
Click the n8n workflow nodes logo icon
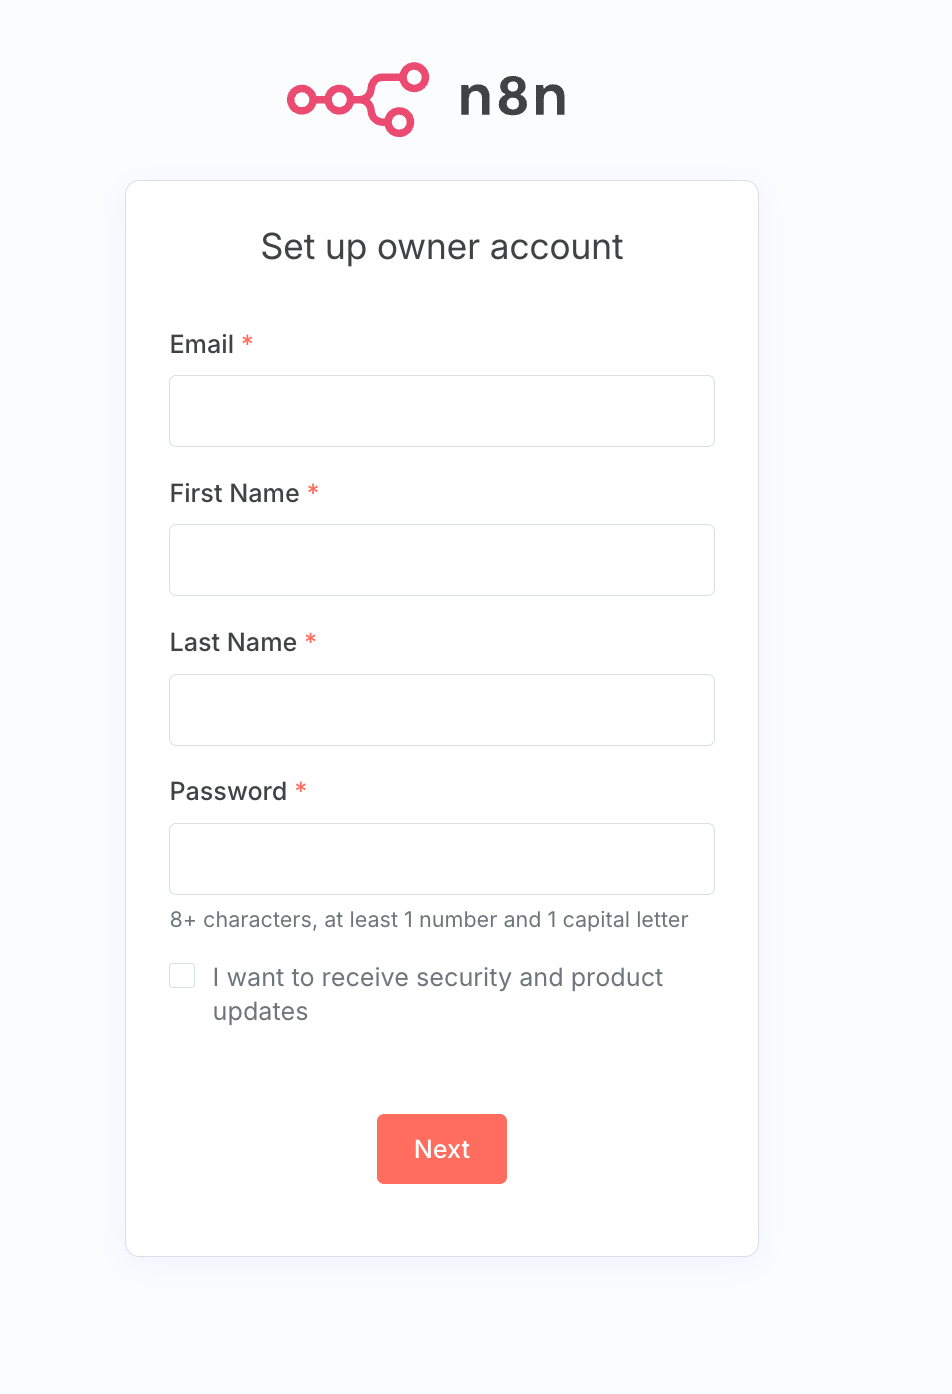(358, 99)
